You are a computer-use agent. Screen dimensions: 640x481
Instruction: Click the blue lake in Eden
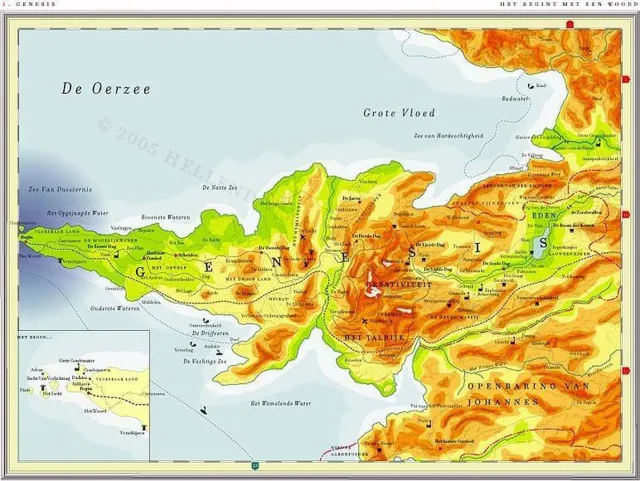pos(541,246)
